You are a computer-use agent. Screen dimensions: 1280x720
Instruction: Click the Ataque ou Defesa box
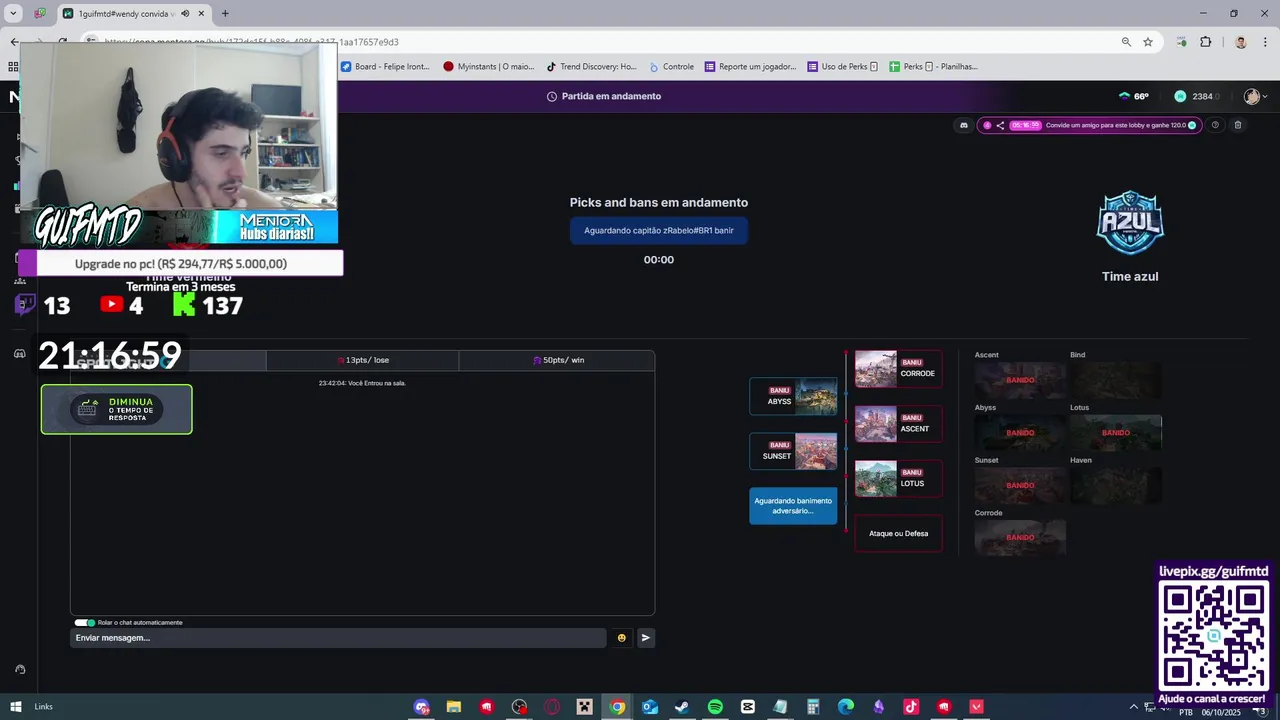tap(898, 534)
